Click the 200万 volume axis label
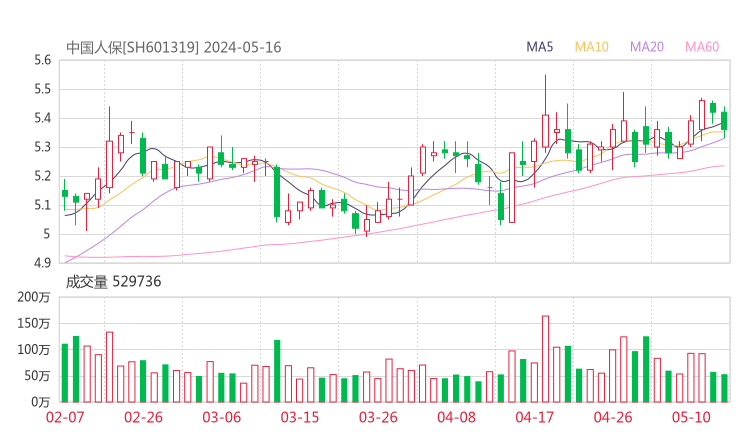740x440 pixels. pyautogui.click(x=34, y=297)
